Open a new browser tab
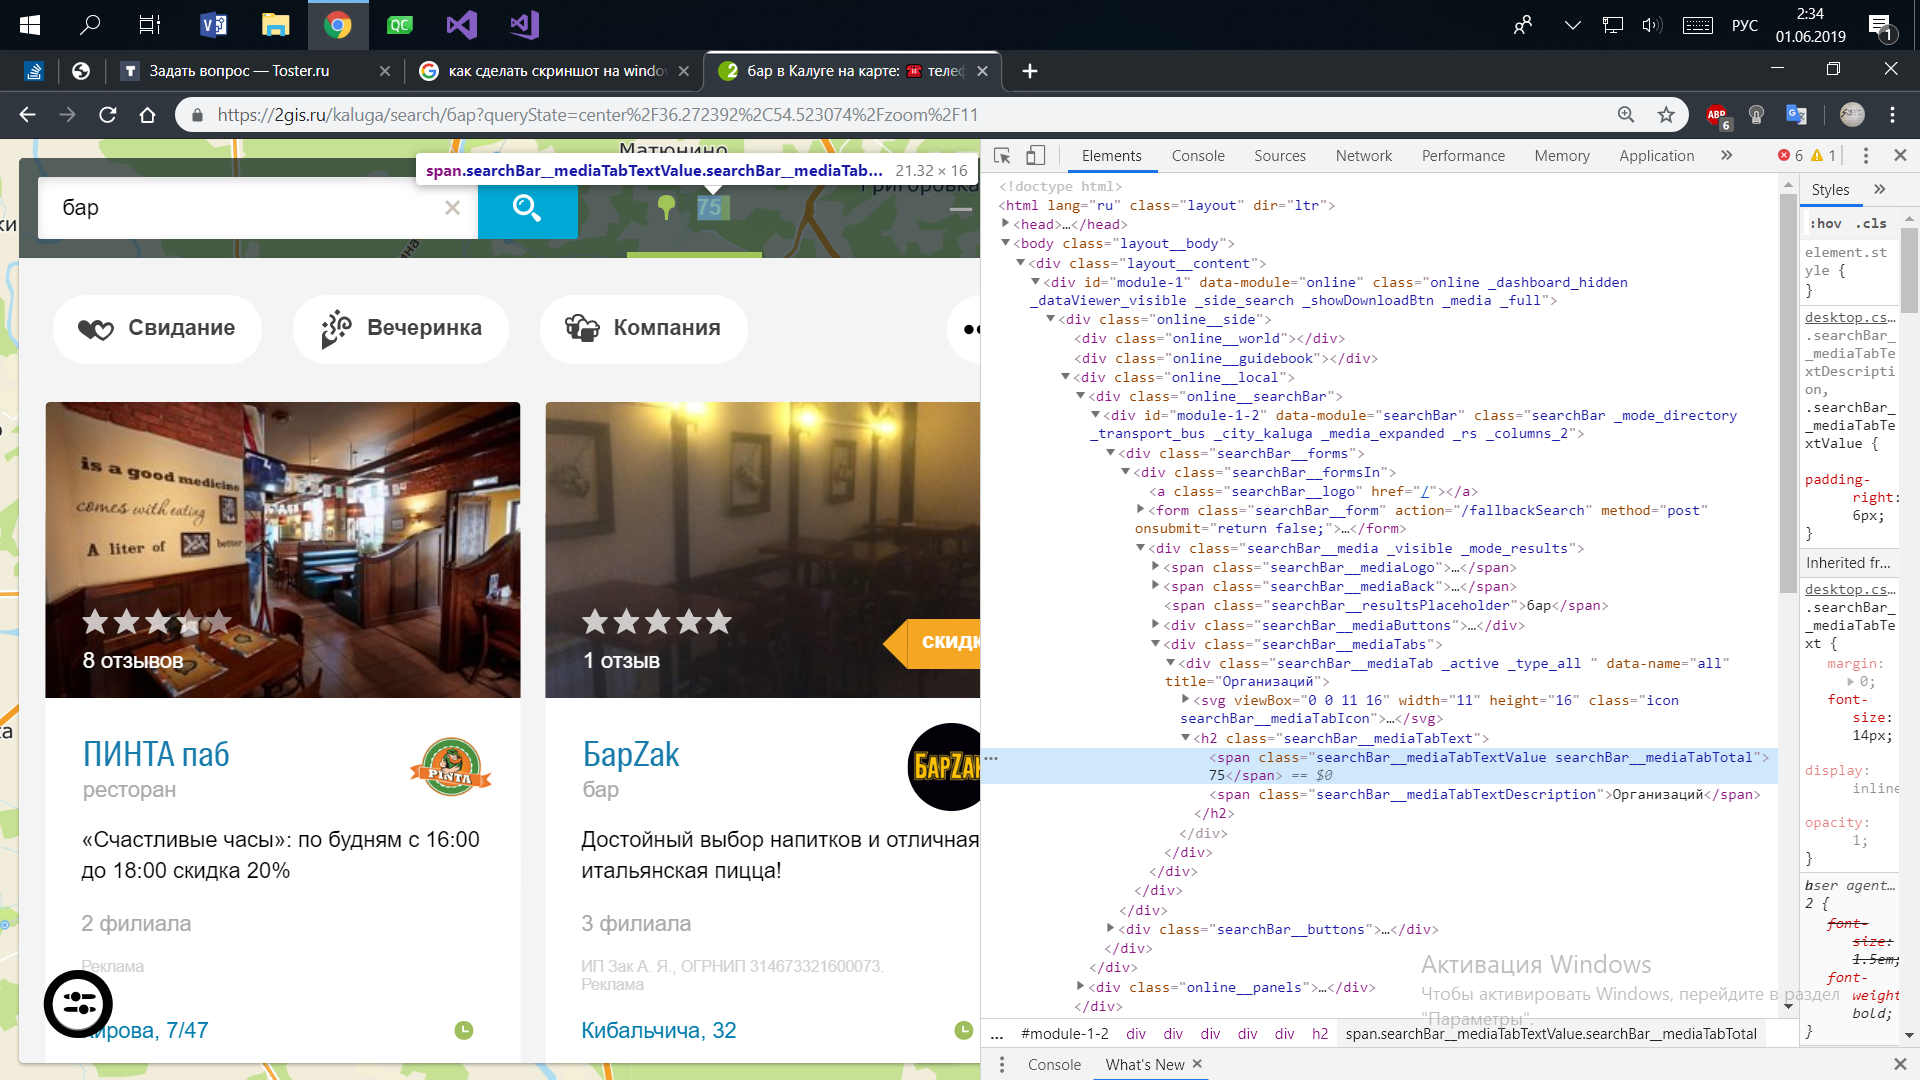Image resolution: width=1920 pixels, height=1080 pixels. (1030, 71)
